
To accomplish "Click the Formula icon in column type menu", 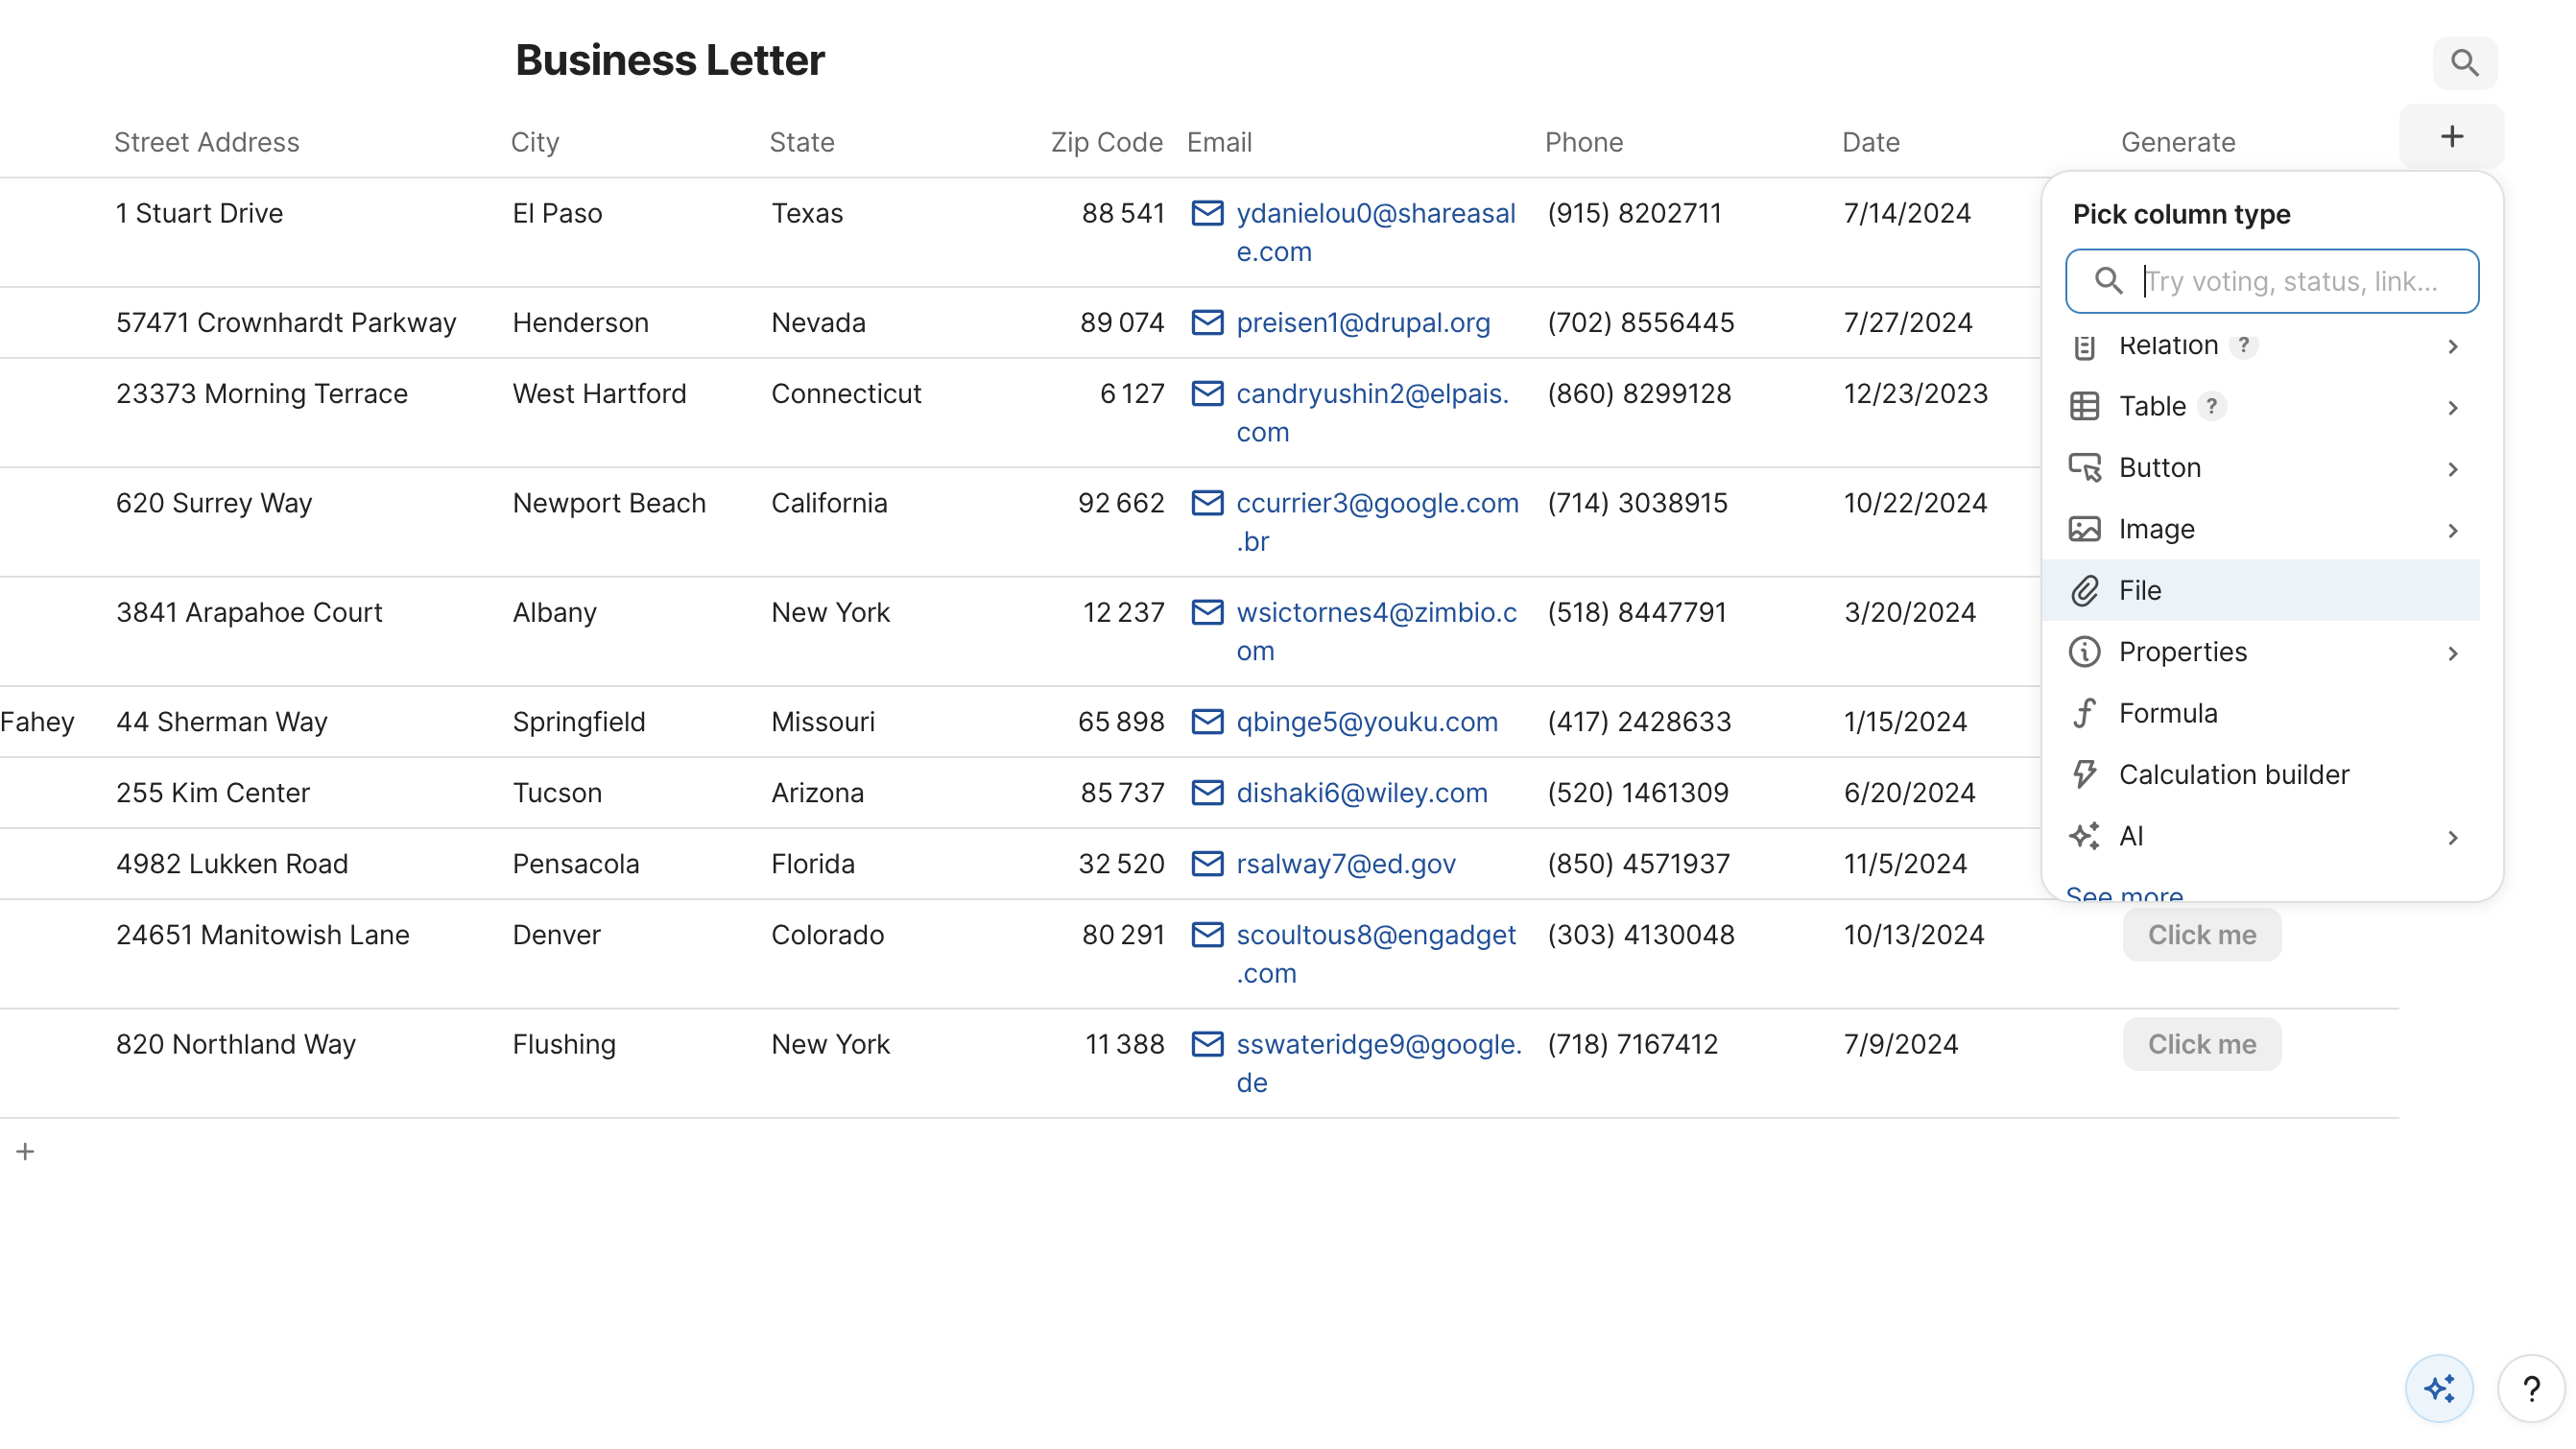I will (2085, 712).
